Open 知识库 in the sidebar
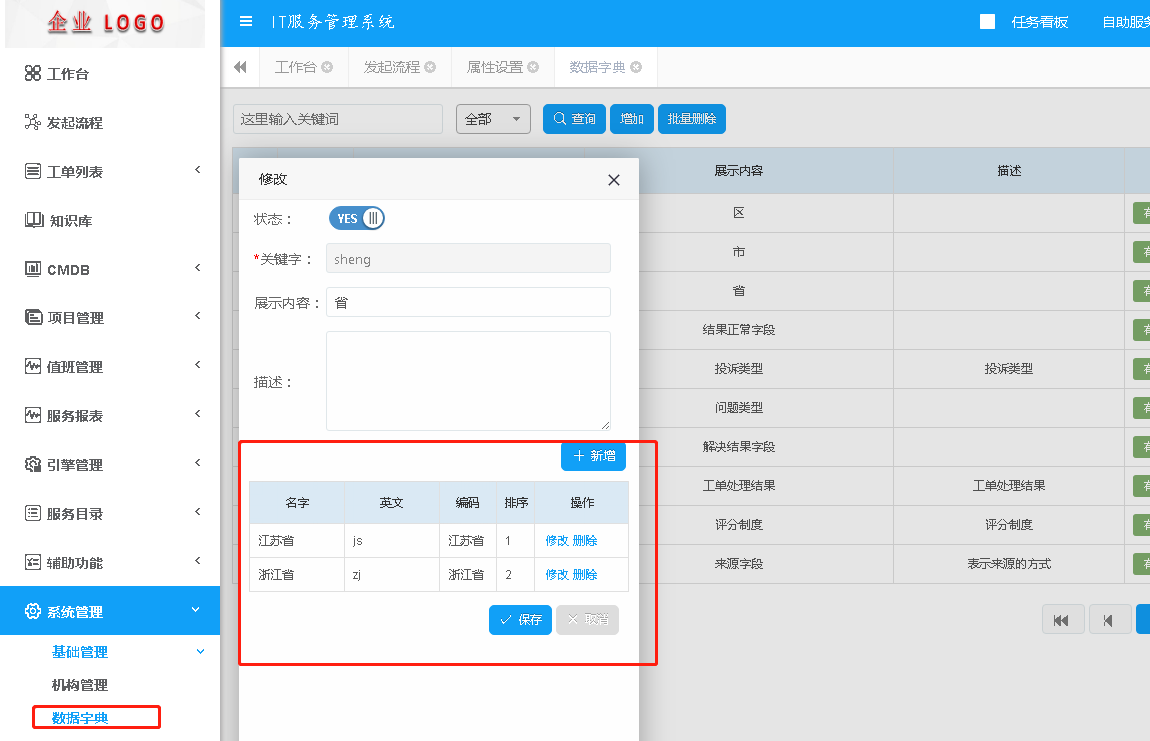The width and height of the screenshot is (1150, 741). (70, 221)
